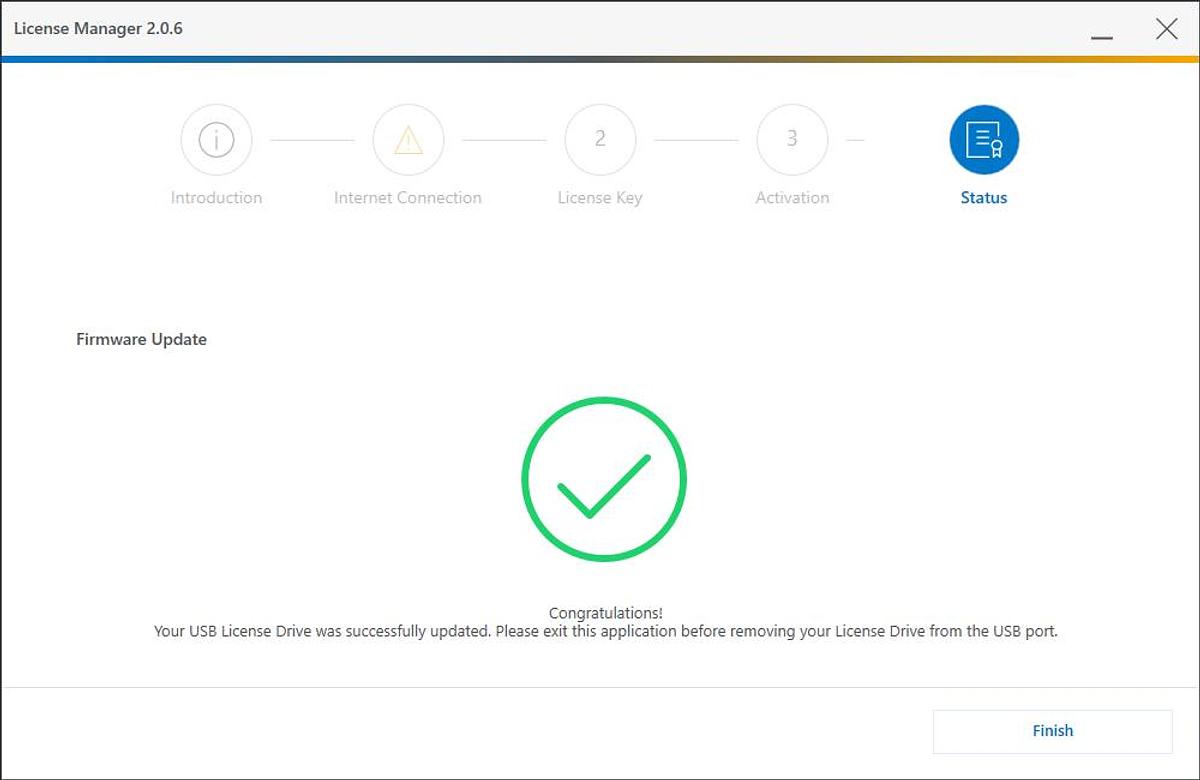Click the Firmware Update heading
The image size is (1200, 780).
tap(141, 339)
